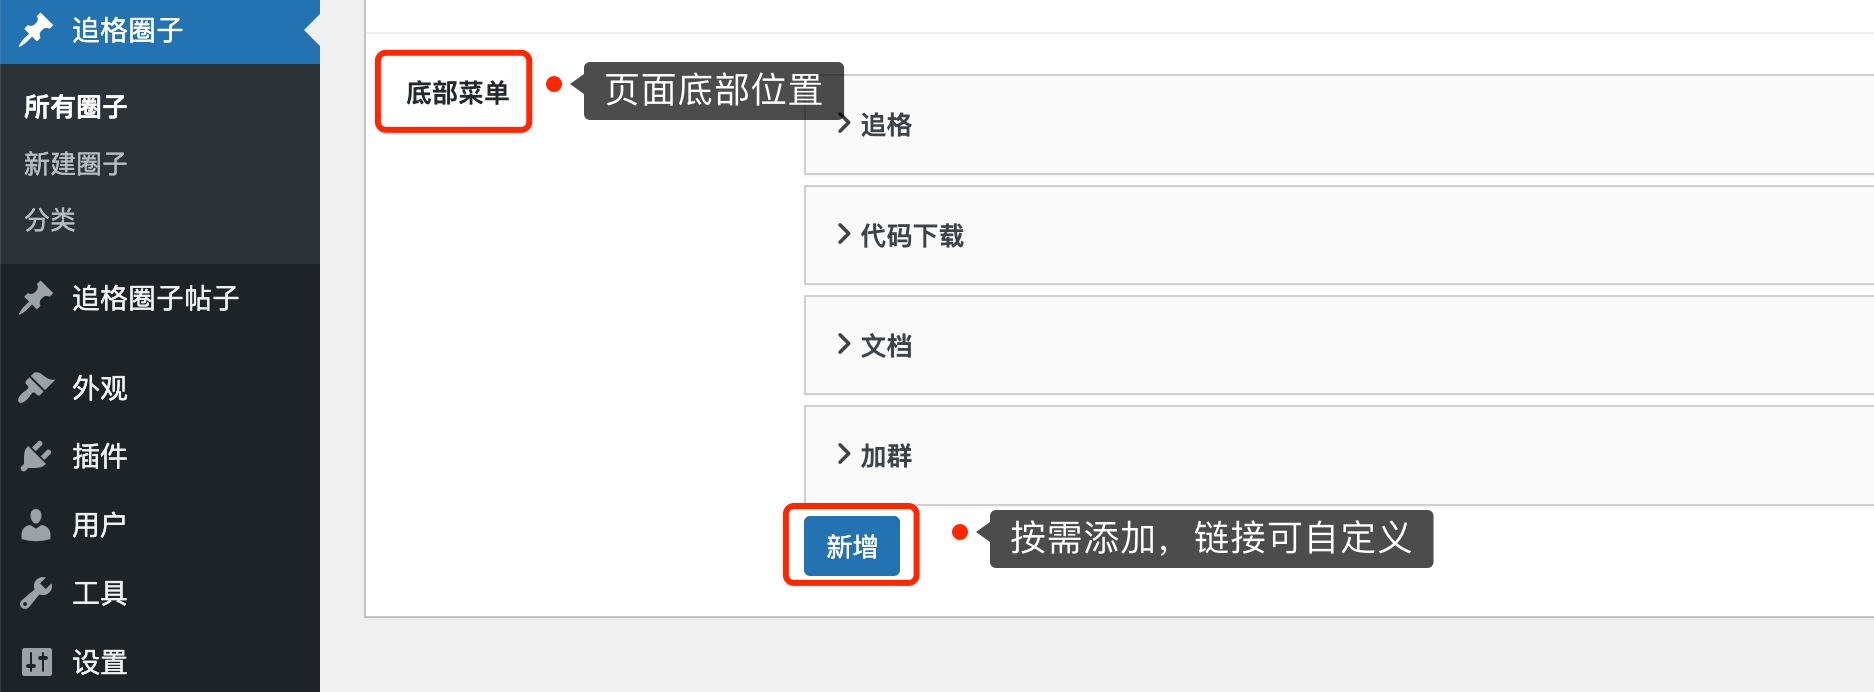Open 新建圈子 submenu item
This screenshot has height=692, width=1874.
(x=75, y=163)
